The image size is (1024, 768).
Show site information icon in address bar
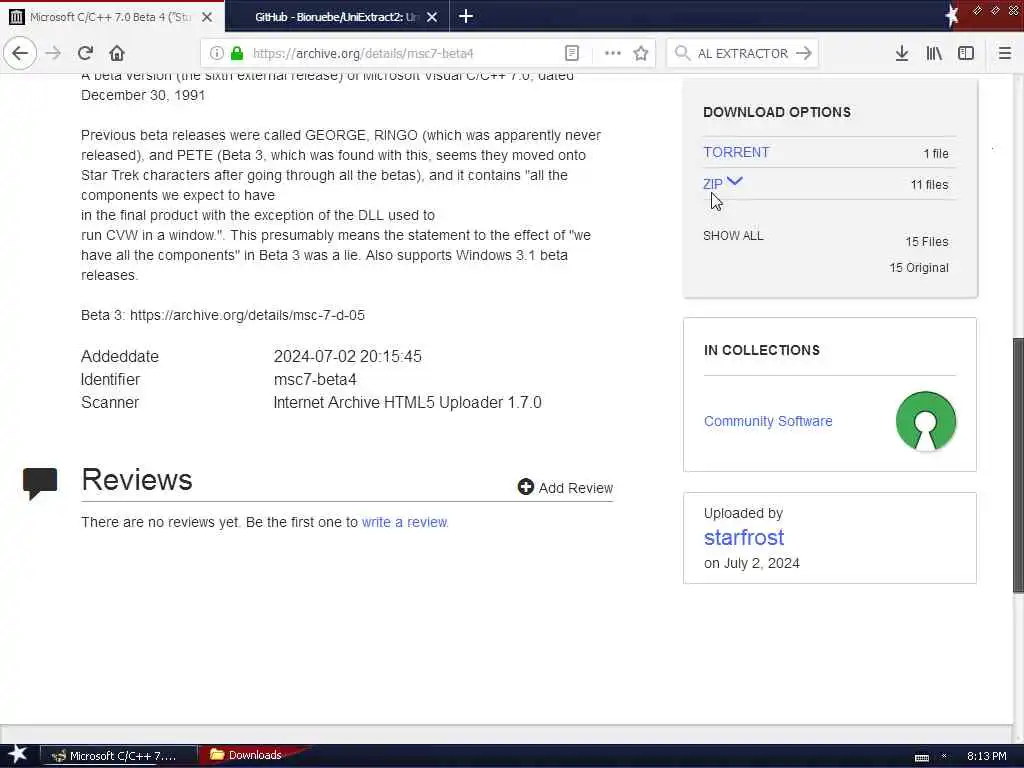point(216,53)
